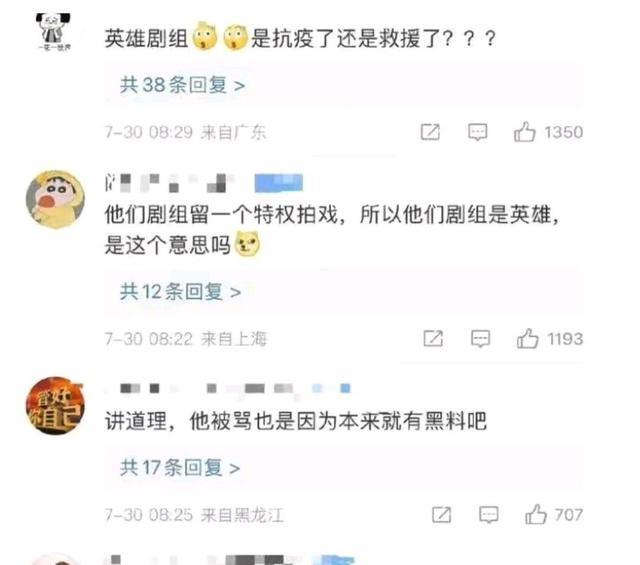The image size is (640, 565).
Task: Reply to the 广东 comment via speech bubble
Action: [x=477, y=132]
